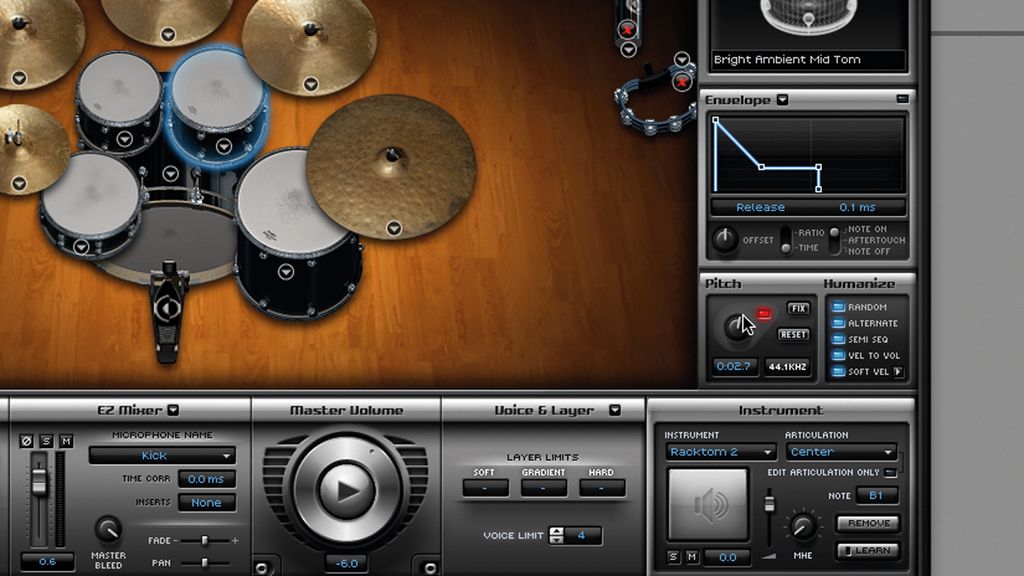The width and height of the screenshot is (1024, 576).
Task: Open the EZ Mixer panel menu
Action: click(x=172, y=410)
